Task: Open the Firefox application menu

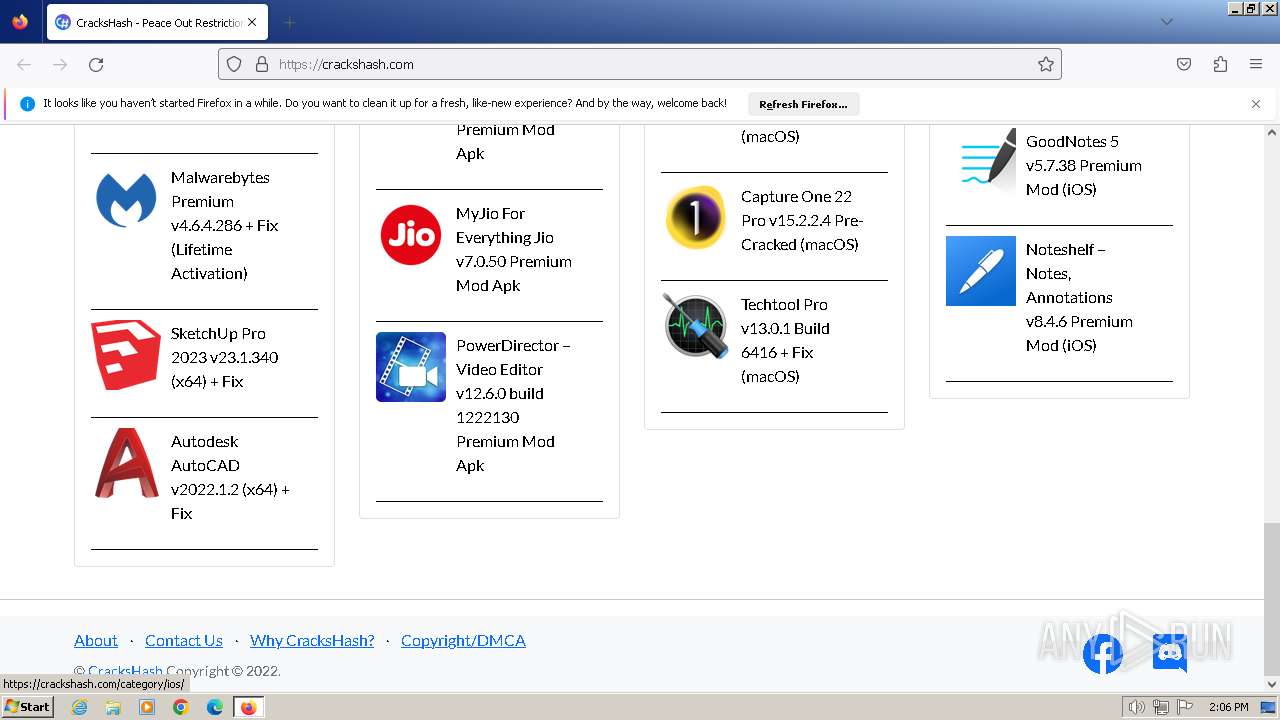Action: (x=1256, y=64)
